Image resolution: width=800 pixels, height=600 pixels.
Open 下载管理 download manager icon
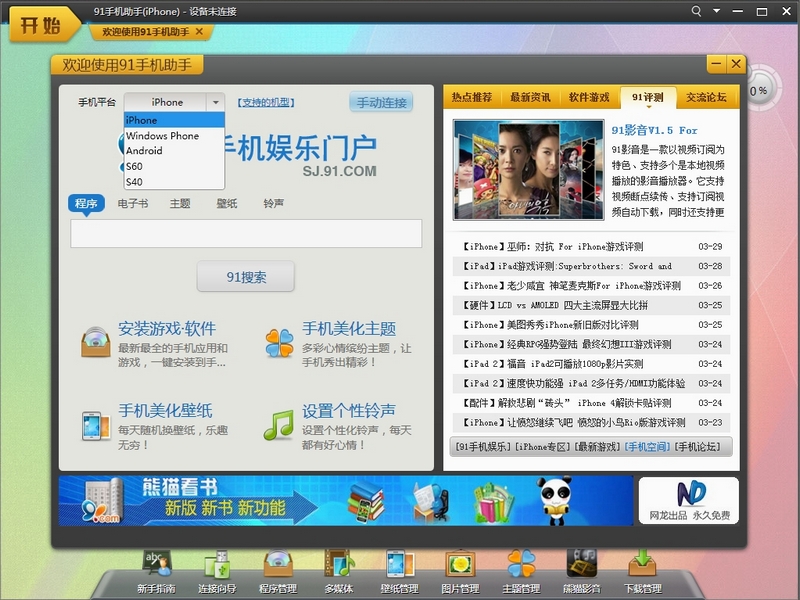point(641,567)
